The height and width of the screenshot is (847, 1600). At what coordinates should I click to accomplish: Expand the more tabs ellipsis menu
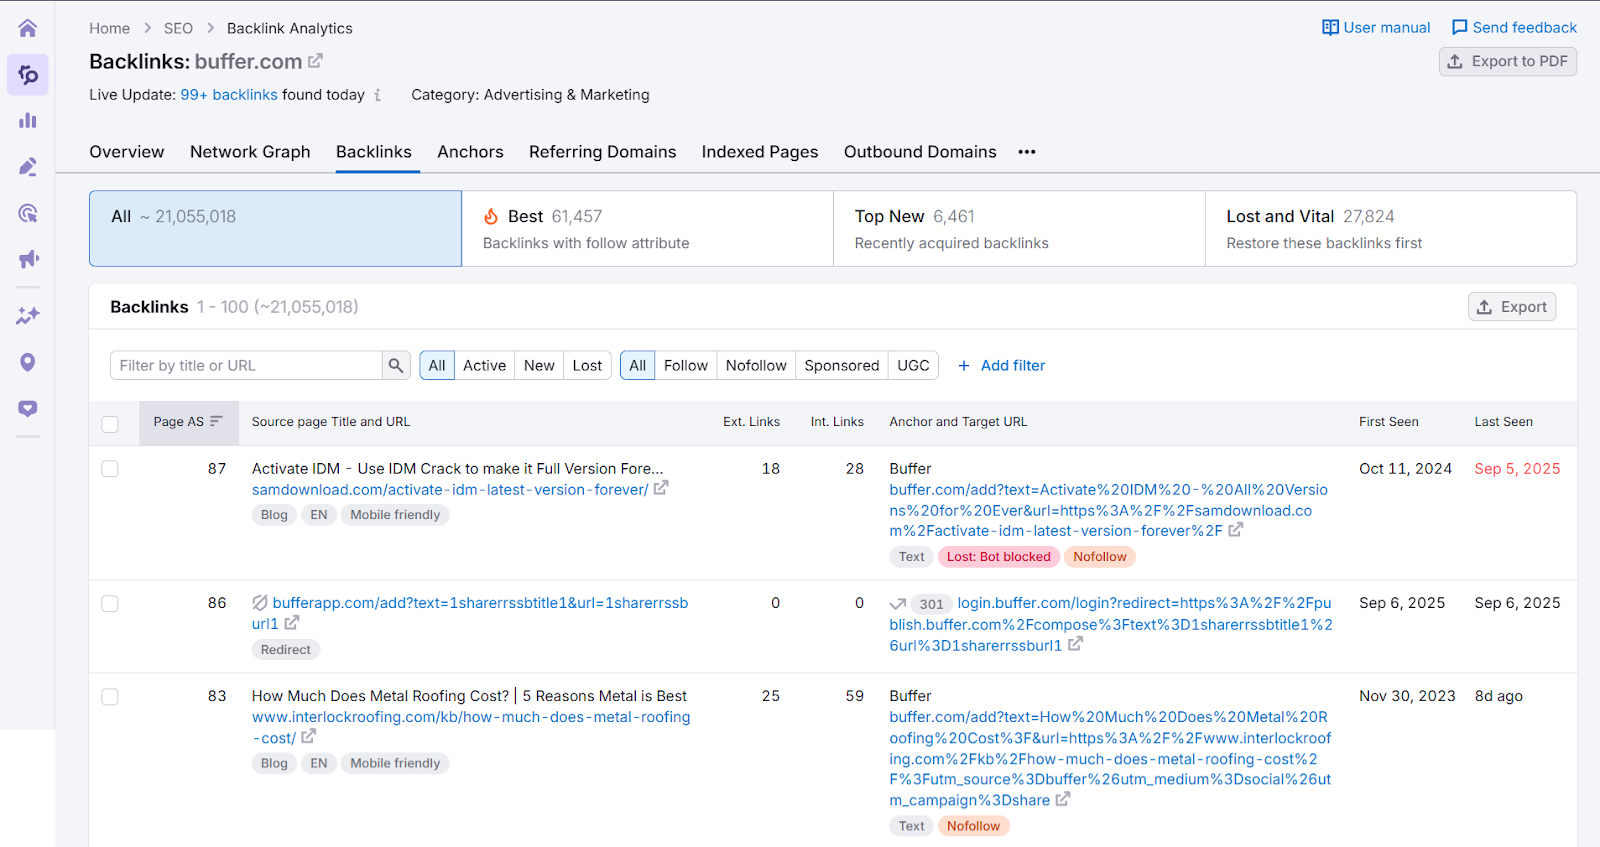(1027, 152)
